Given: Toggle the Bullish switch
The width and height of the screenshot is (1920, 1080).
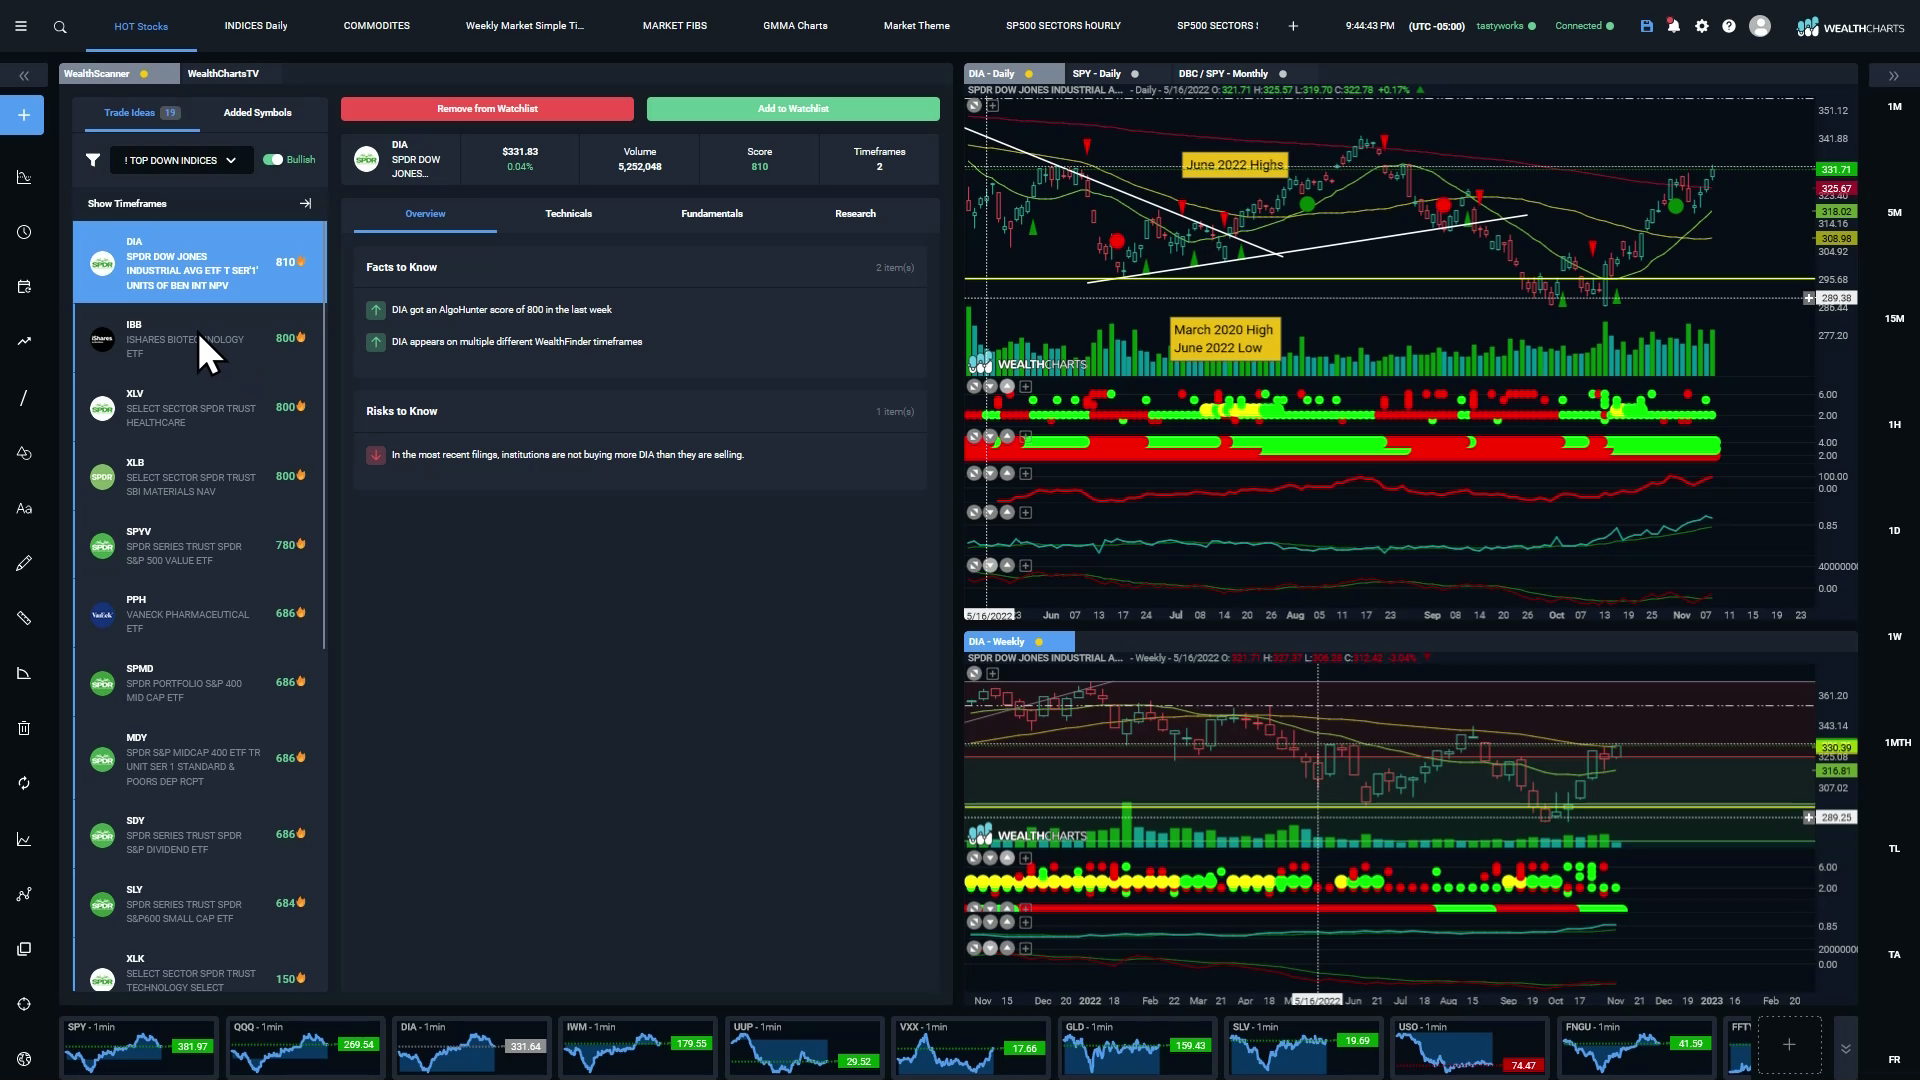Looking at the screenshot, I should (272, 159).
